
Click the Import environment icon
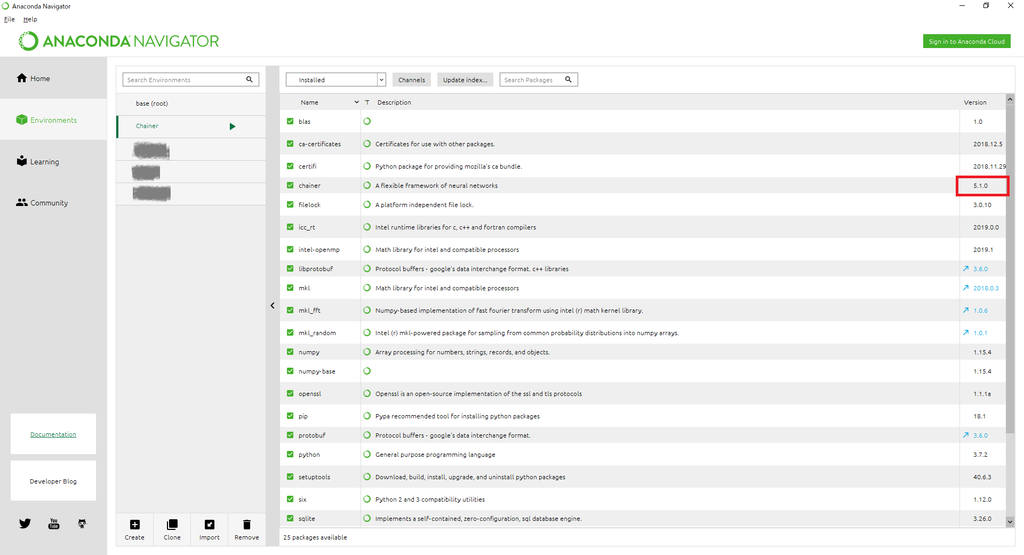(209, 524)
